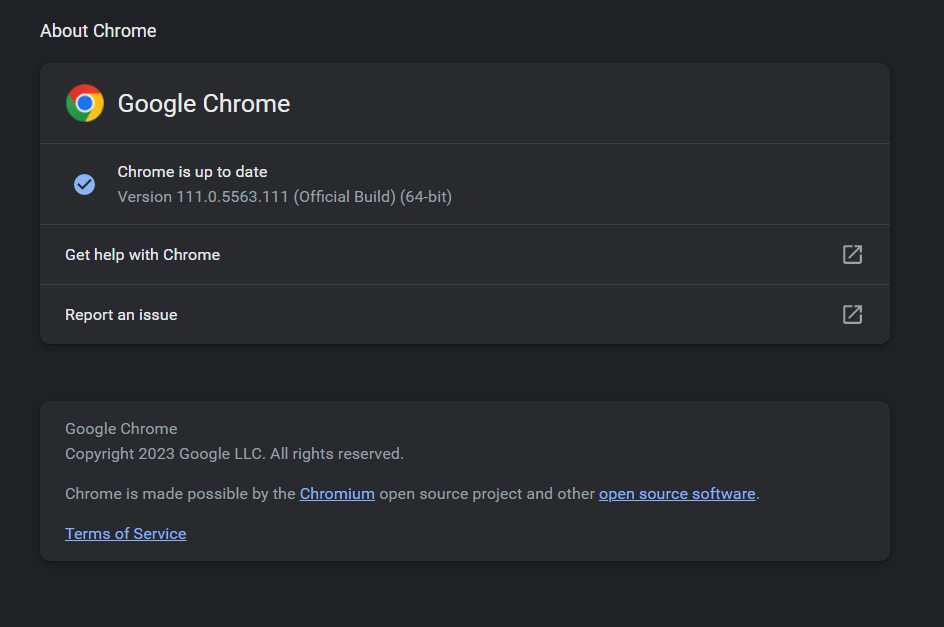Open external link icon for Get help with Chrome
The image size is (944, 627).
852,254
